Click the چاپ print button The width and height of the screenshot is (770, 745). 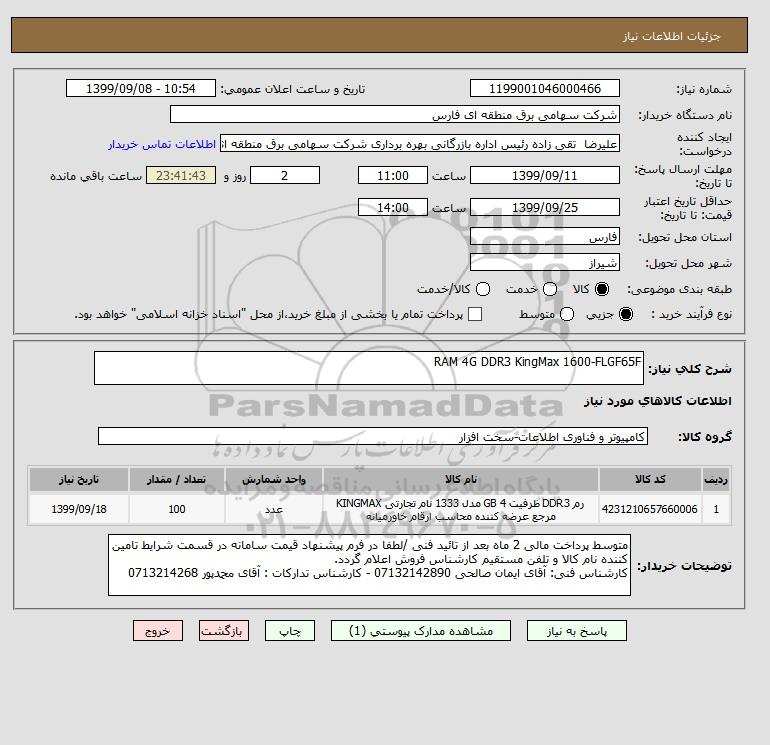[x=290, y=631]
